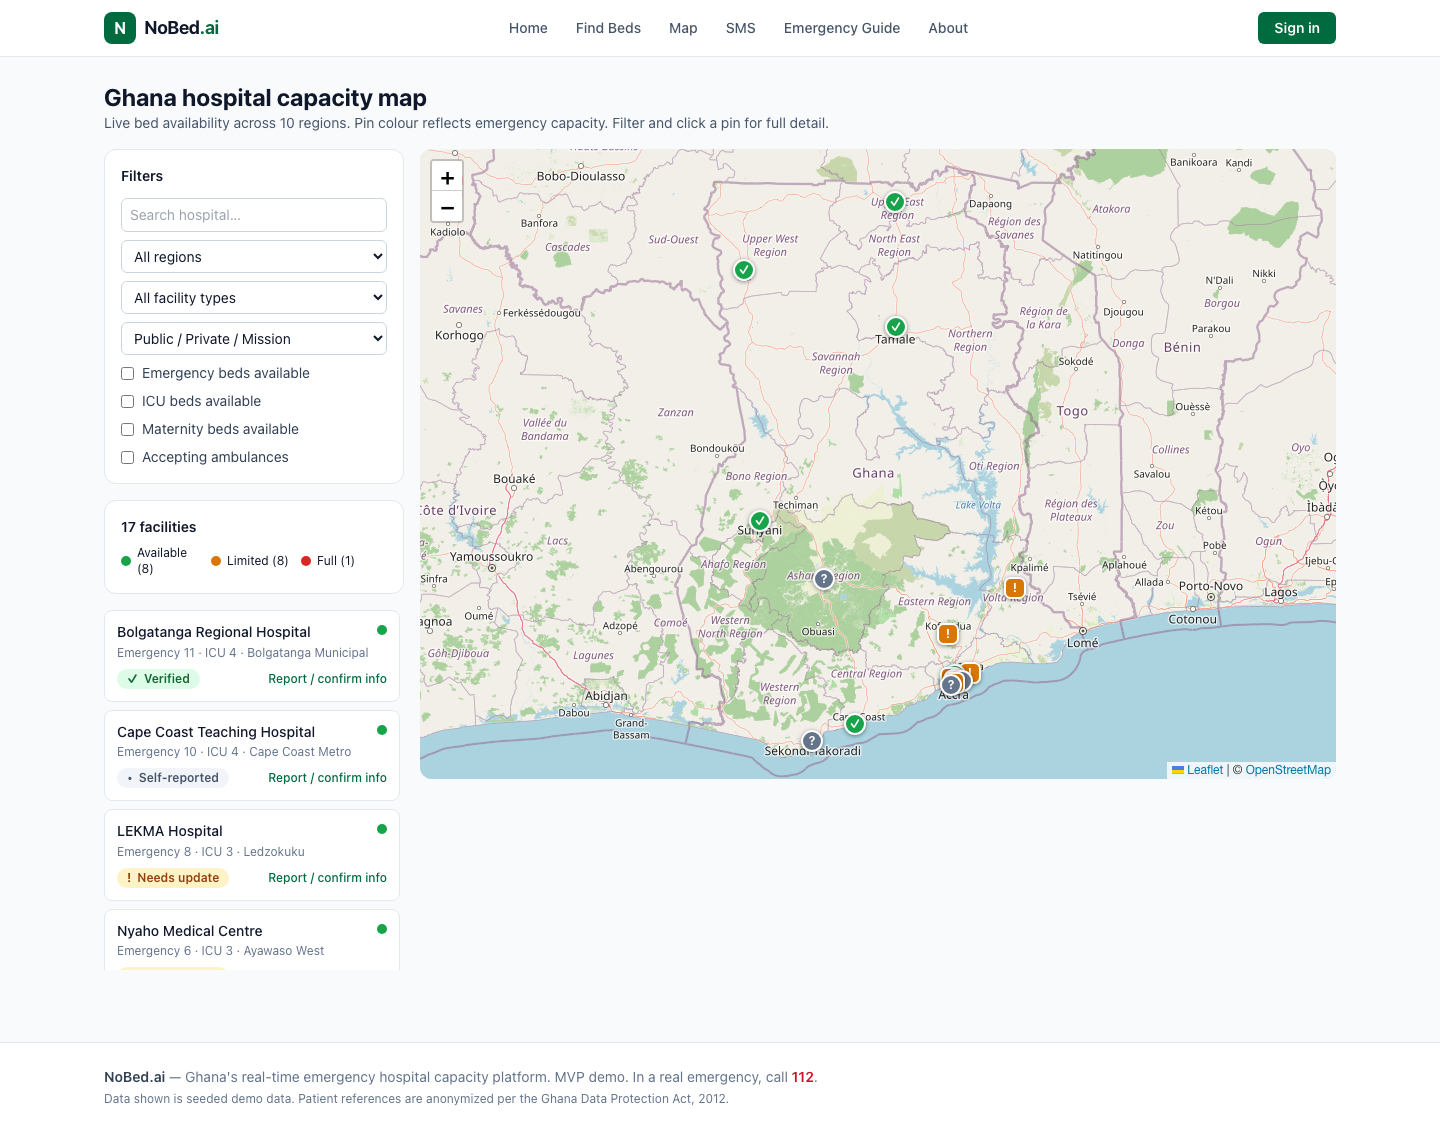Report / confirm info for LEKMA Hospital
Image resolution: width=1440 pixels, height=1131 pixels.
click(327, 878)
